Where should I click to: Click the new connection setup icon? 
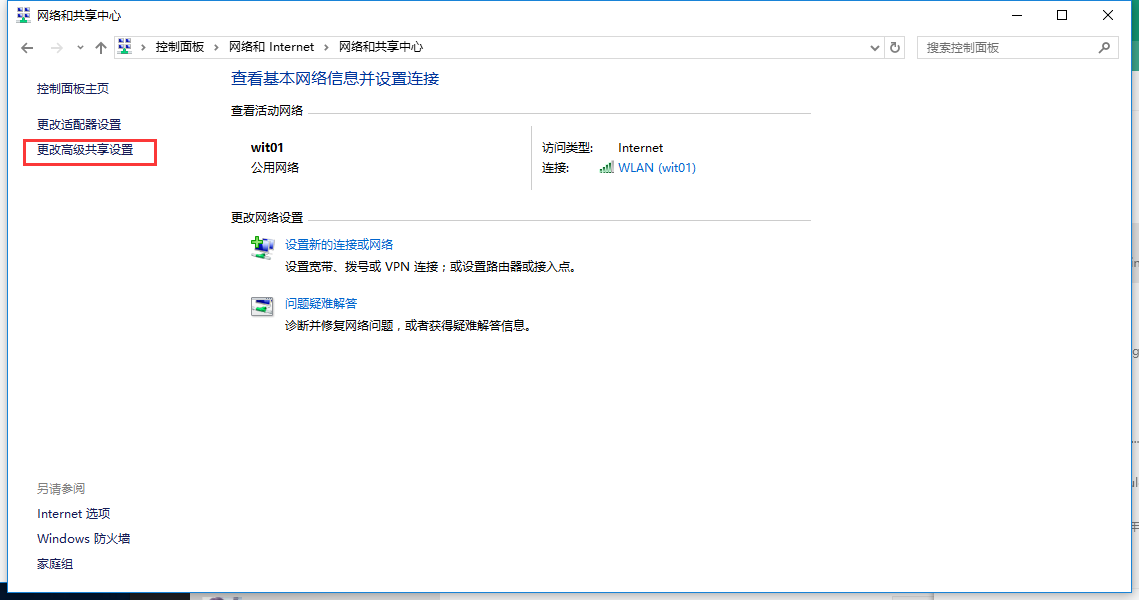tap(262, 247)
